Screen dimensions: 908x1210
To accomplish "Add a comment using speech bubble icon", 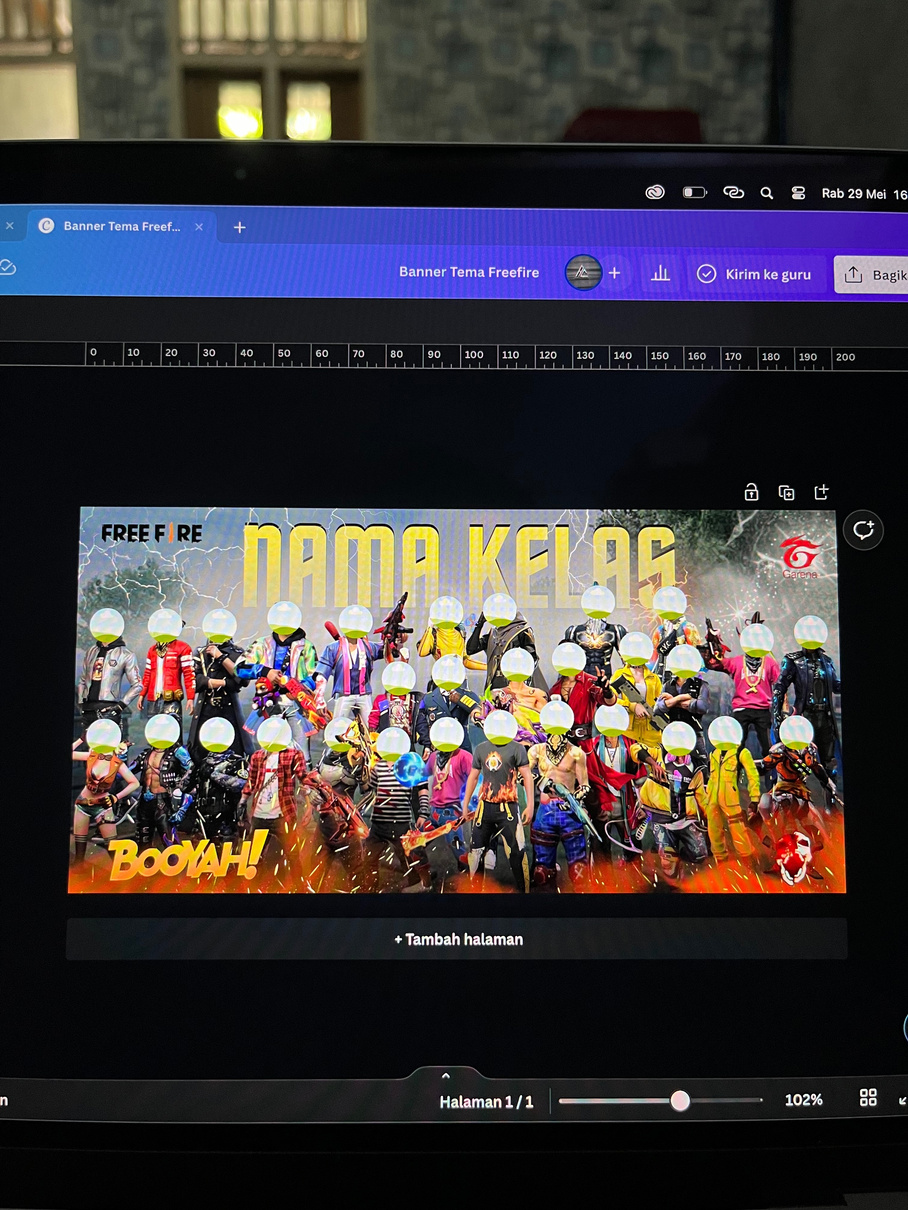I will (863, 530).
